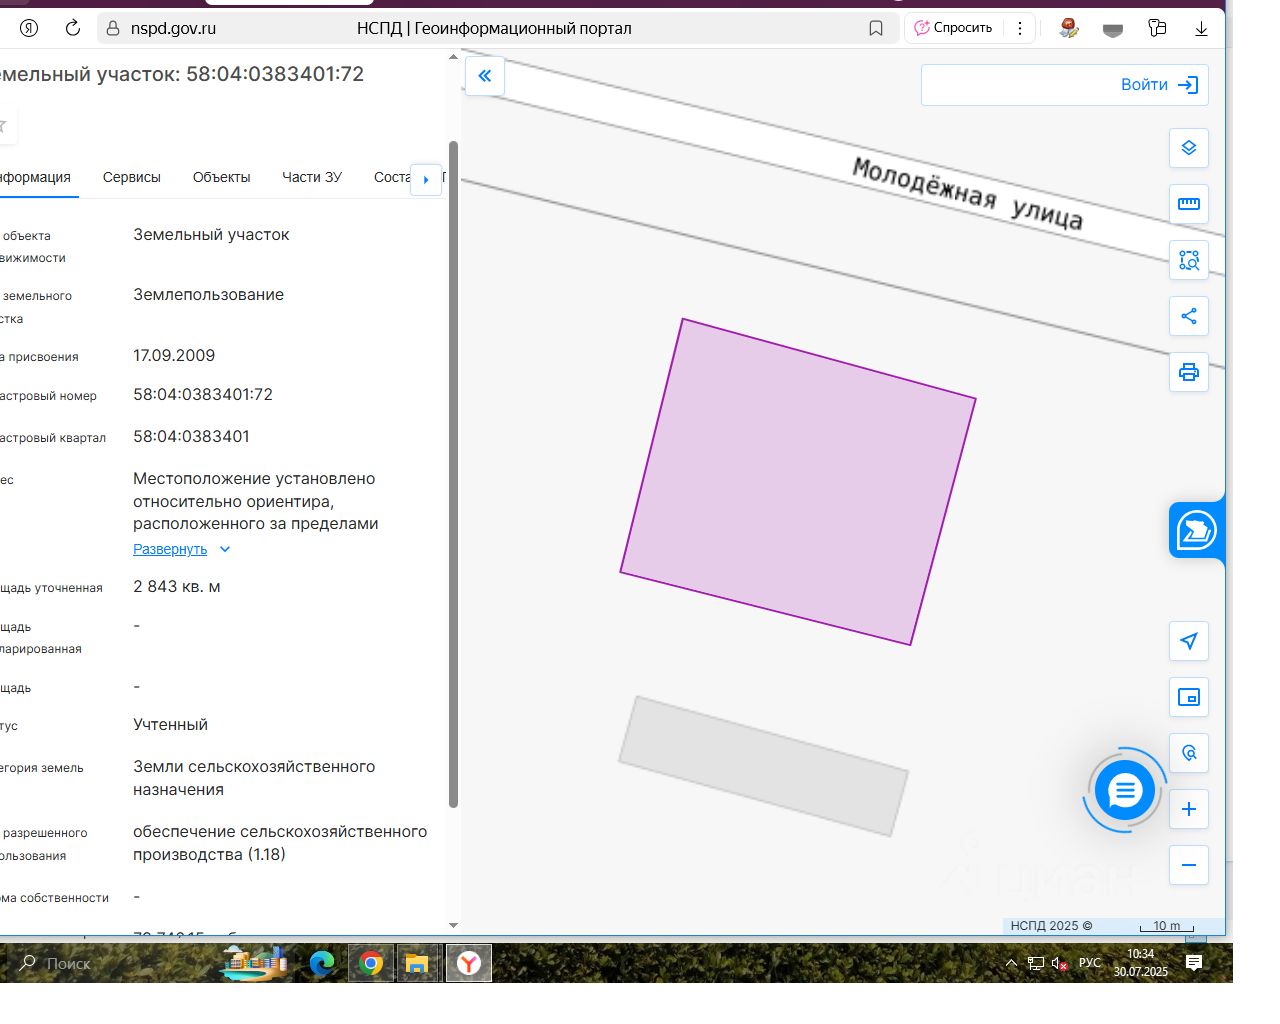Switch to Yandex Browser in the taskbar
1280x1024 pixels.
[468, 963]
